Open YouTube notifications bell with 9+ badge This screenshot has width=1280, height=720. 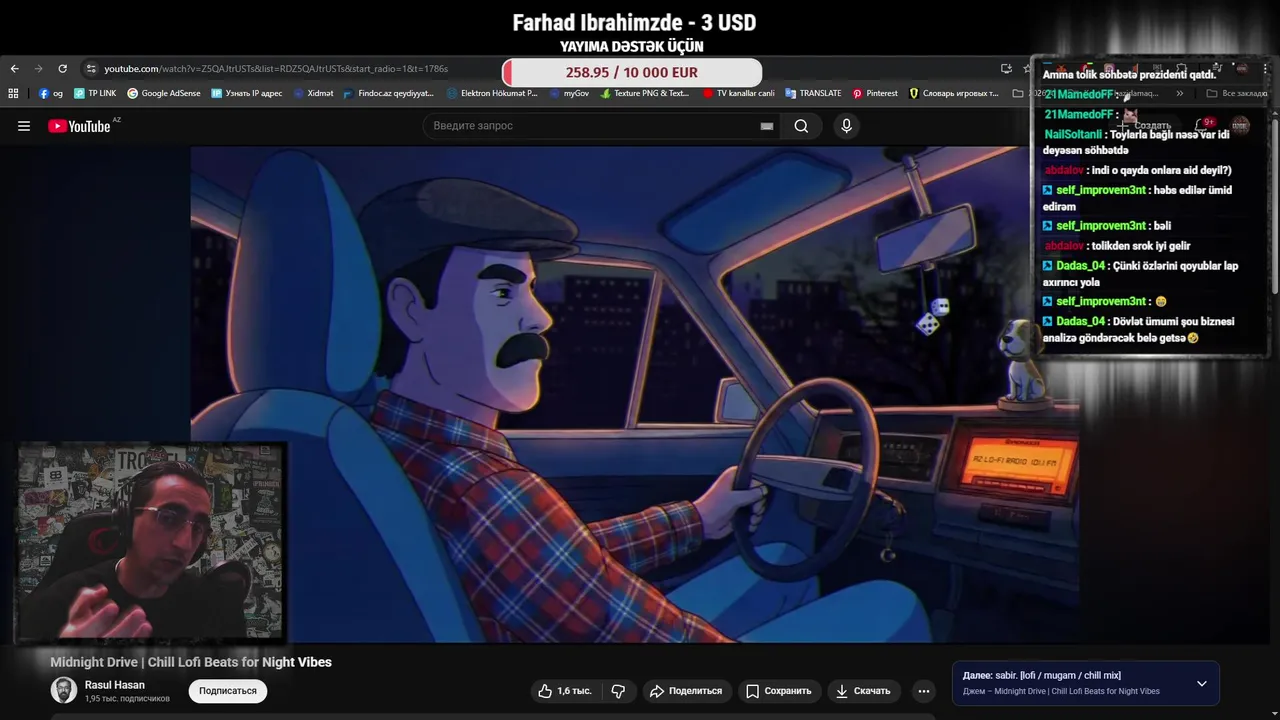point(1203,126)
